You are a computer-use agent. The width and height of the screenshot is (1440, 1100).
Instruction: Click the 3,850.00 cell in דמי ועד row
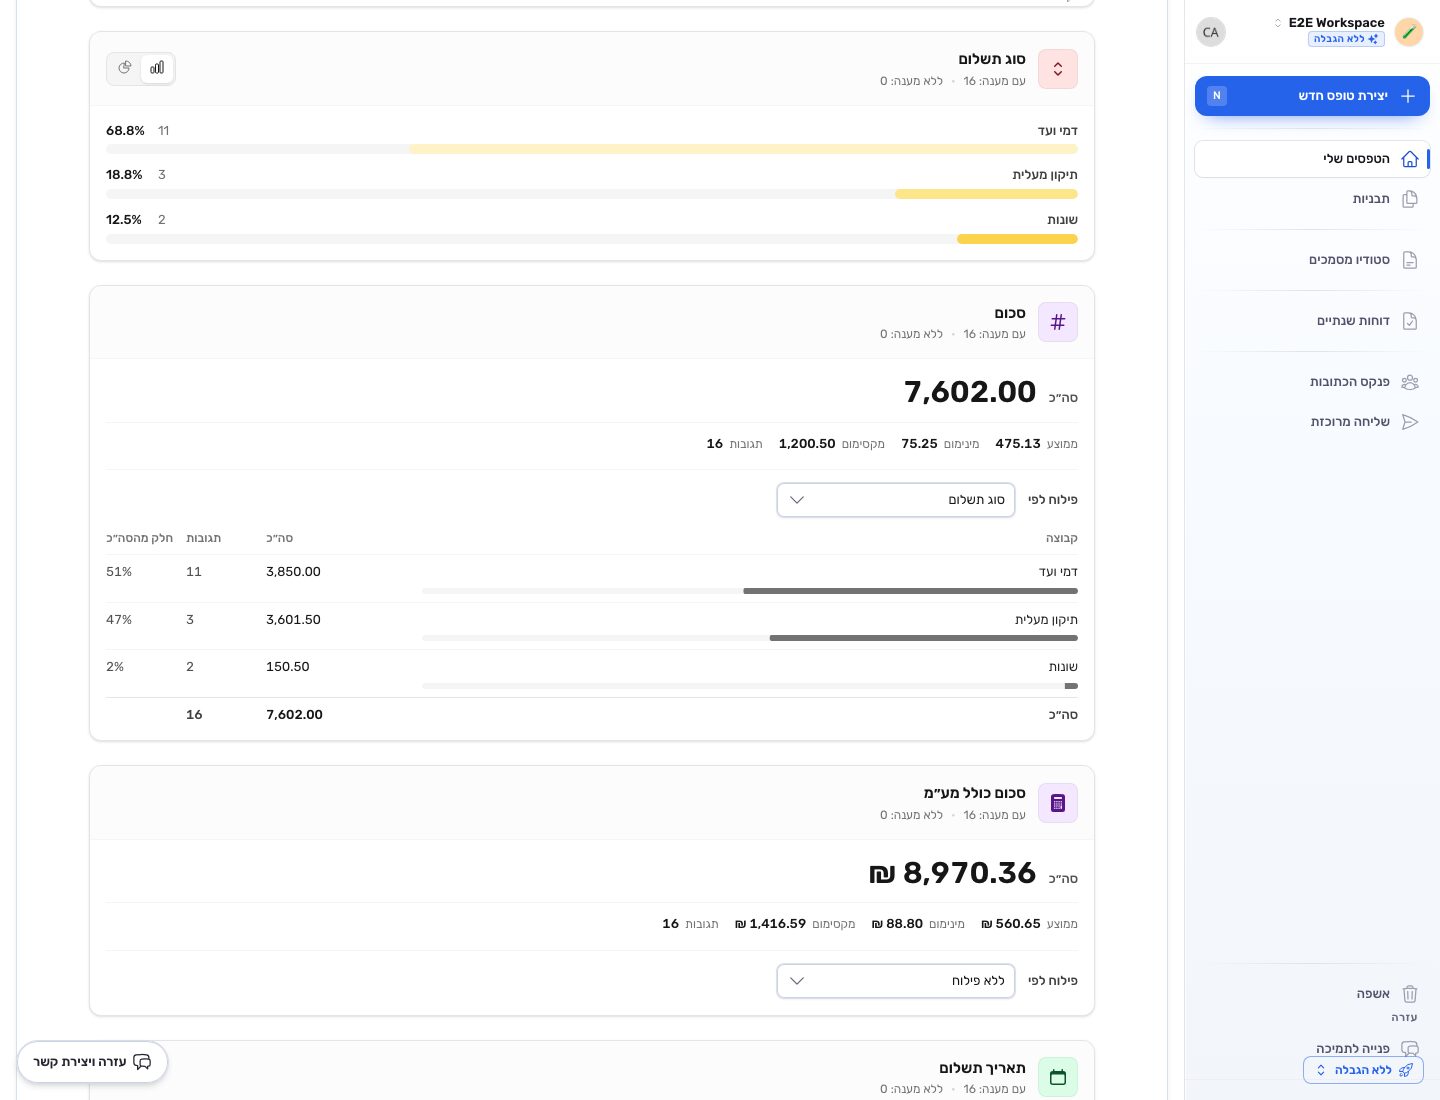tap(293, 572)
